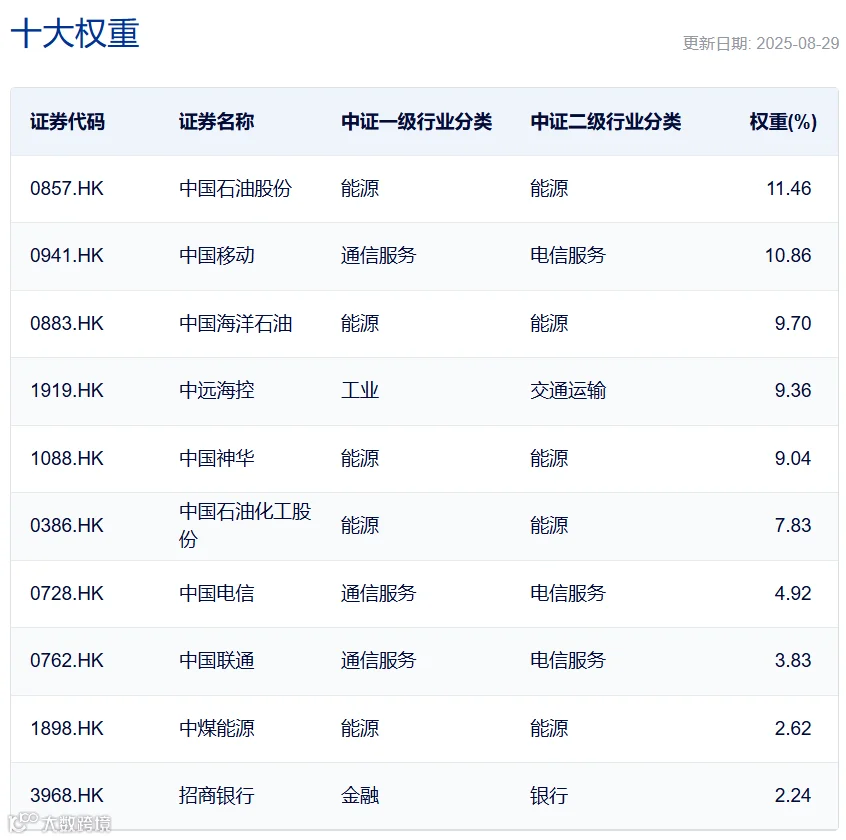Select the name 中煤能源
The height and width of the screenshot is (840, 846).
(216, 728)
